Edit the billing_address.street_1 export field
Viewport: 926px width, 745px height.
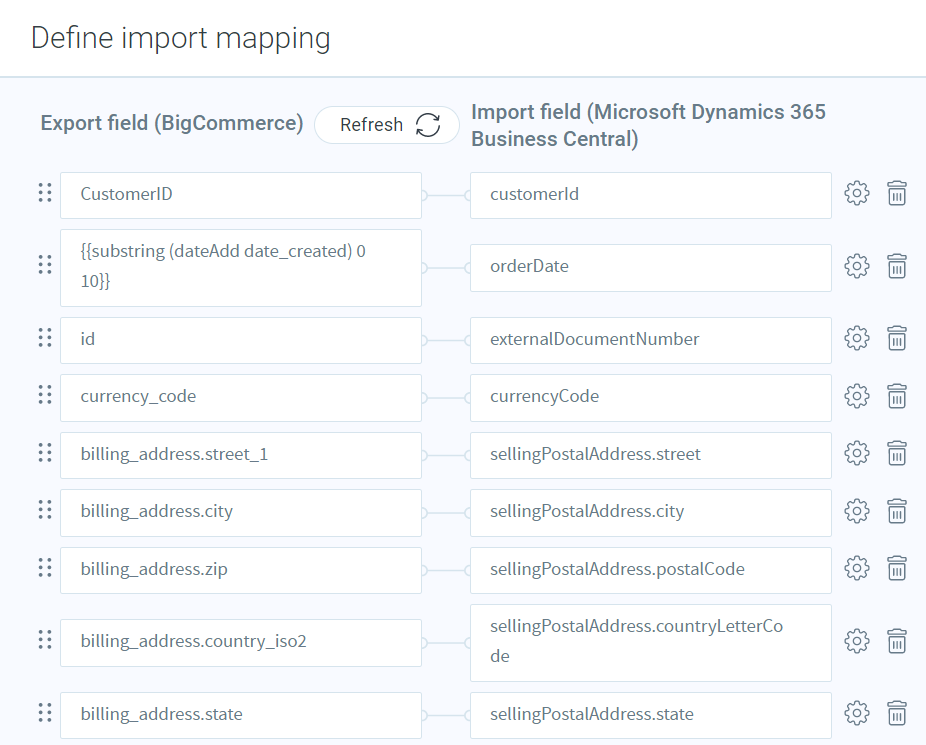pyautogui.click(x=241, y=455)
